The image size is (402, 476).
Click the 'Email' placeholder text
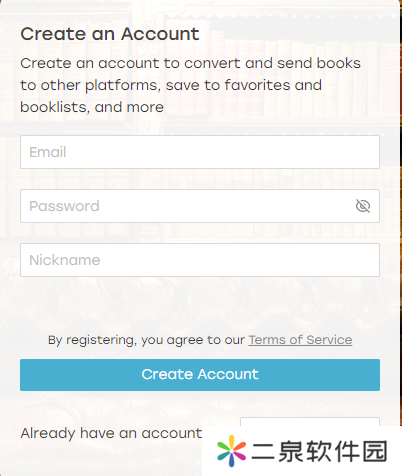48,152
